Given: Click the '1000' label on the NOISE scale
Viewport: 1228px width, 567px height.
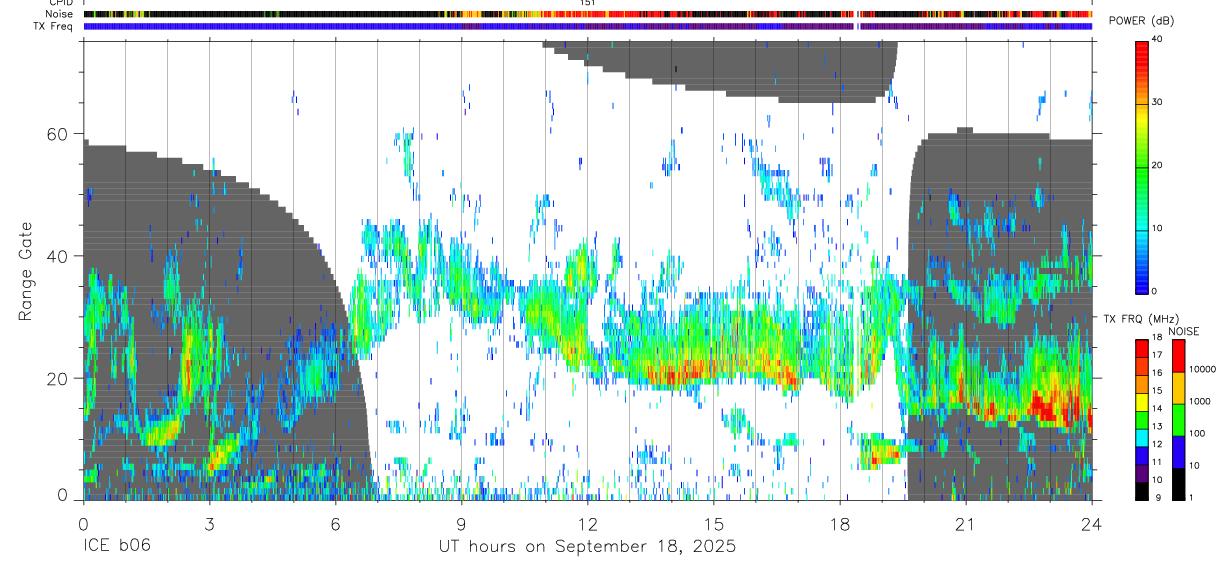Looking at the screenshot, I should 1198,401.
